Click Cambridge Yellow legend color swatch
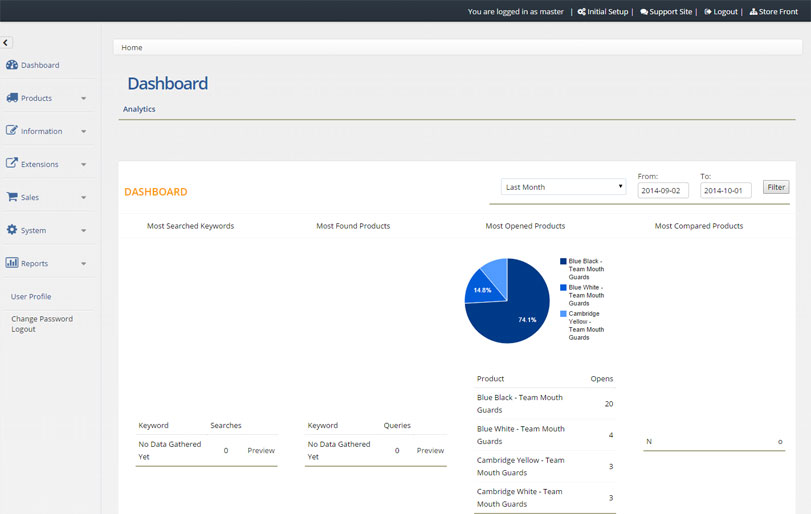The width and height of the screenshot is (811, 514). (563, 314)
